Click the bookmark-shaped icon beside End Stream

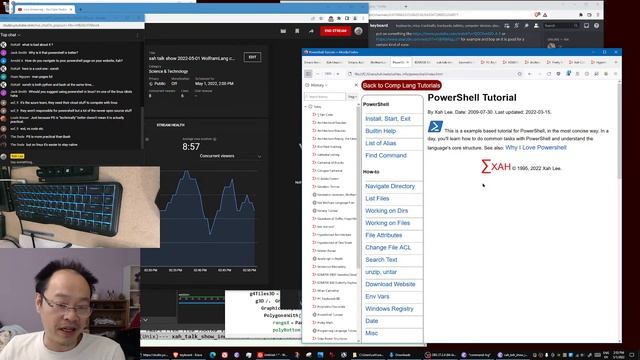(297, 31)
